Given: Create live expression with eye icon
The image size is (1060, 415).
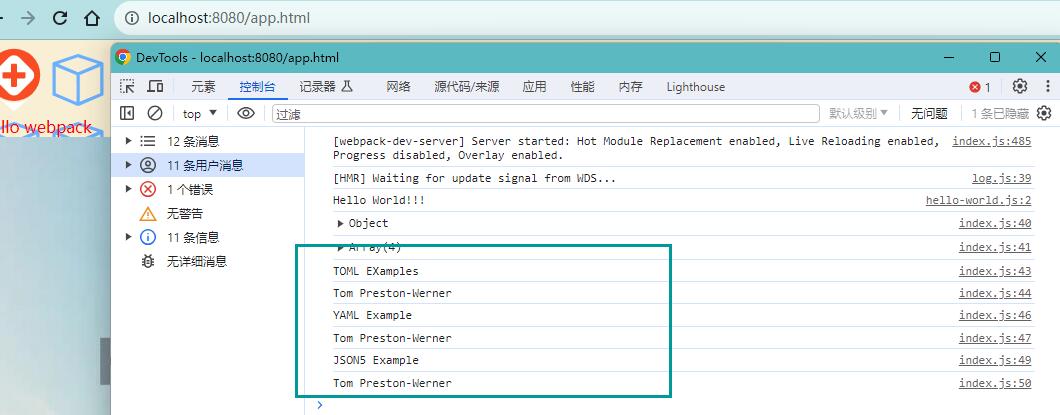Looking at the screenshot, I should (245, 114).
